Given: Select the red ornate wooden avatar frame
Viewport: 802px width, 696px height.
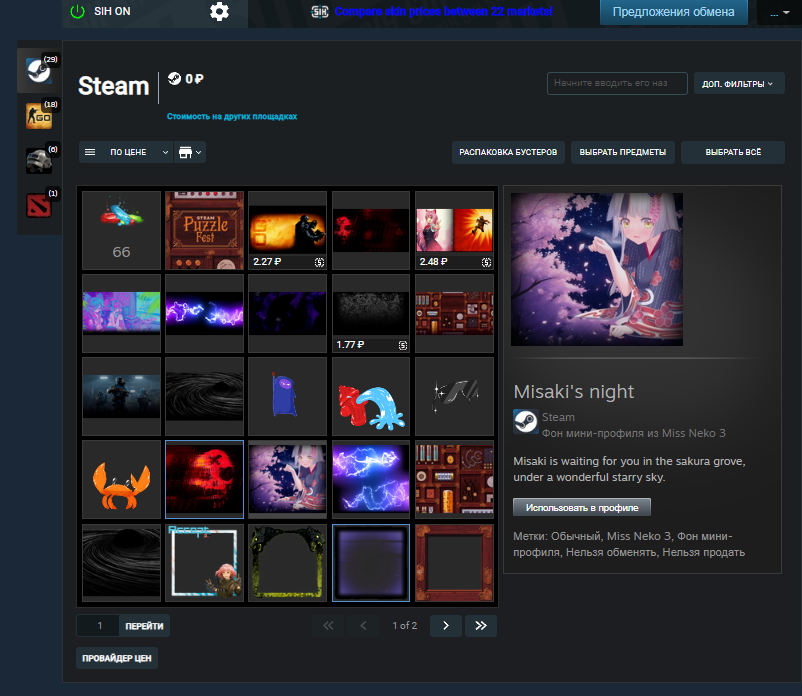Looking at the screenshot, I should [x=454, y=563].
